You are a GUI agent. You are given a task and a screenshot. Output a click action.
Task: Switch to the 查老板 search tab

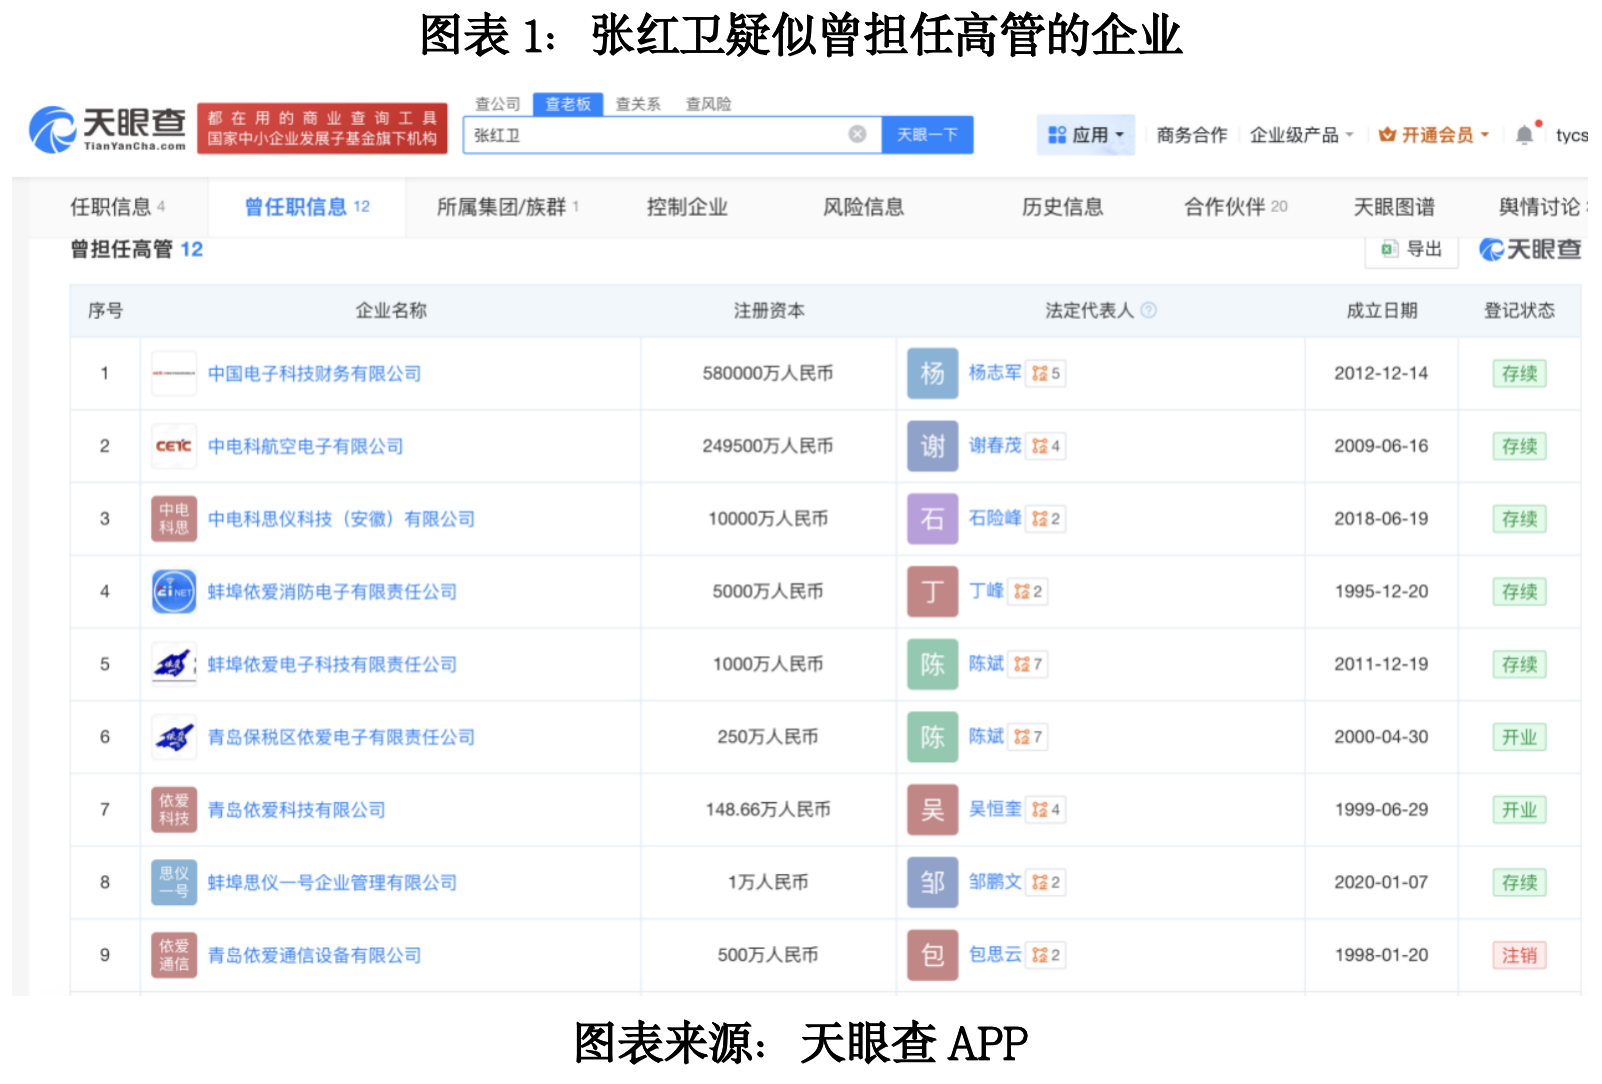tap(568, 104)
